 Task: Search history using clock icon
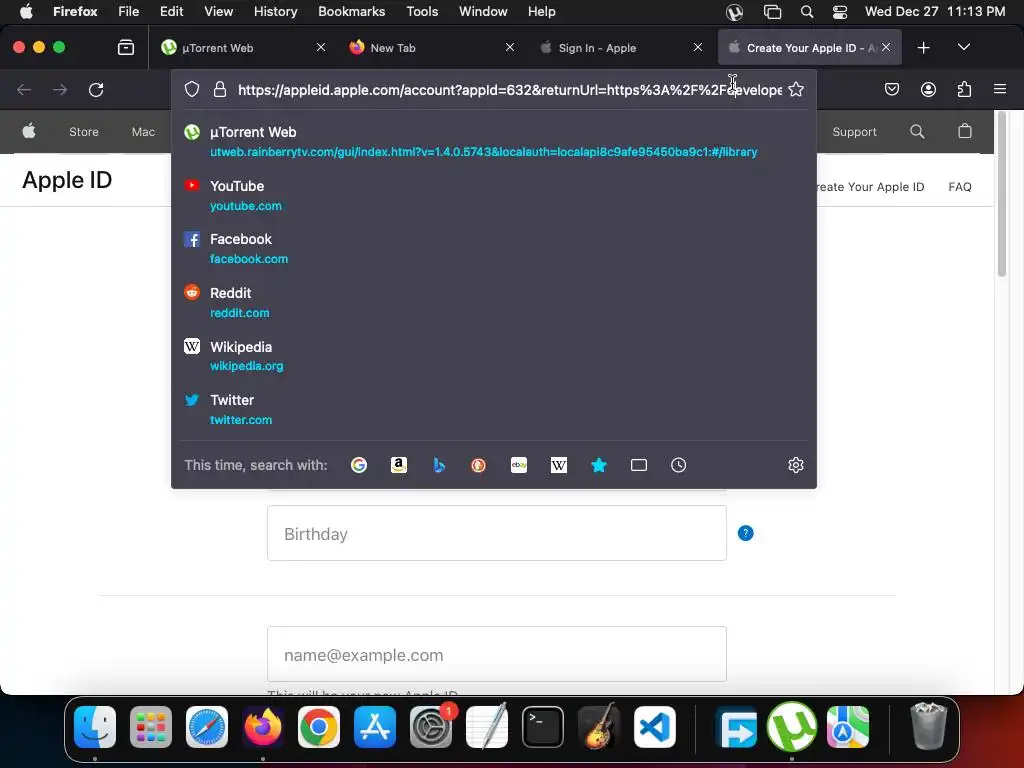coord(679,465)
